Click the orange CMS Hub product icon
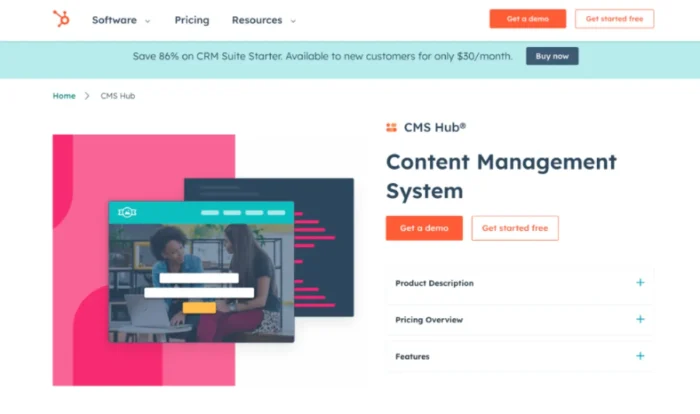Image resolution: width=700 pixels, height=414 pixels. point(391,128)
